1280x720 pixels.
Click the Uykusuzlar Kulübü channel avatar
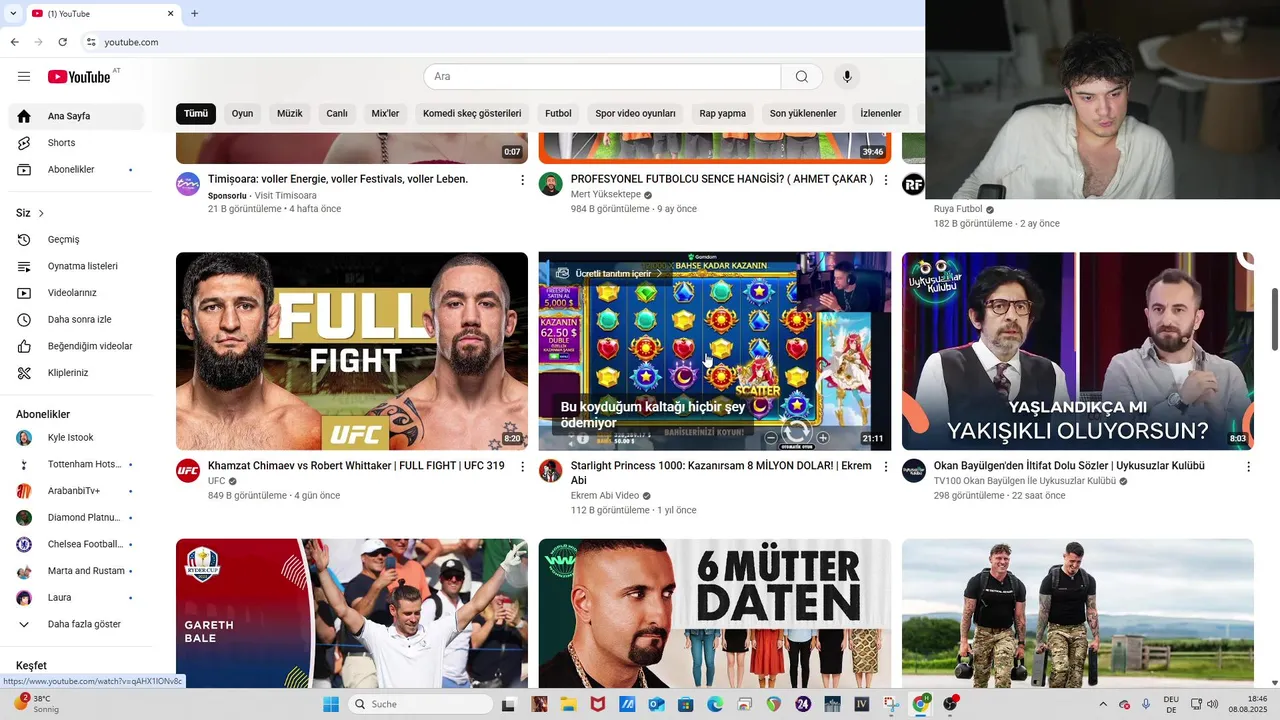(914, 471)
